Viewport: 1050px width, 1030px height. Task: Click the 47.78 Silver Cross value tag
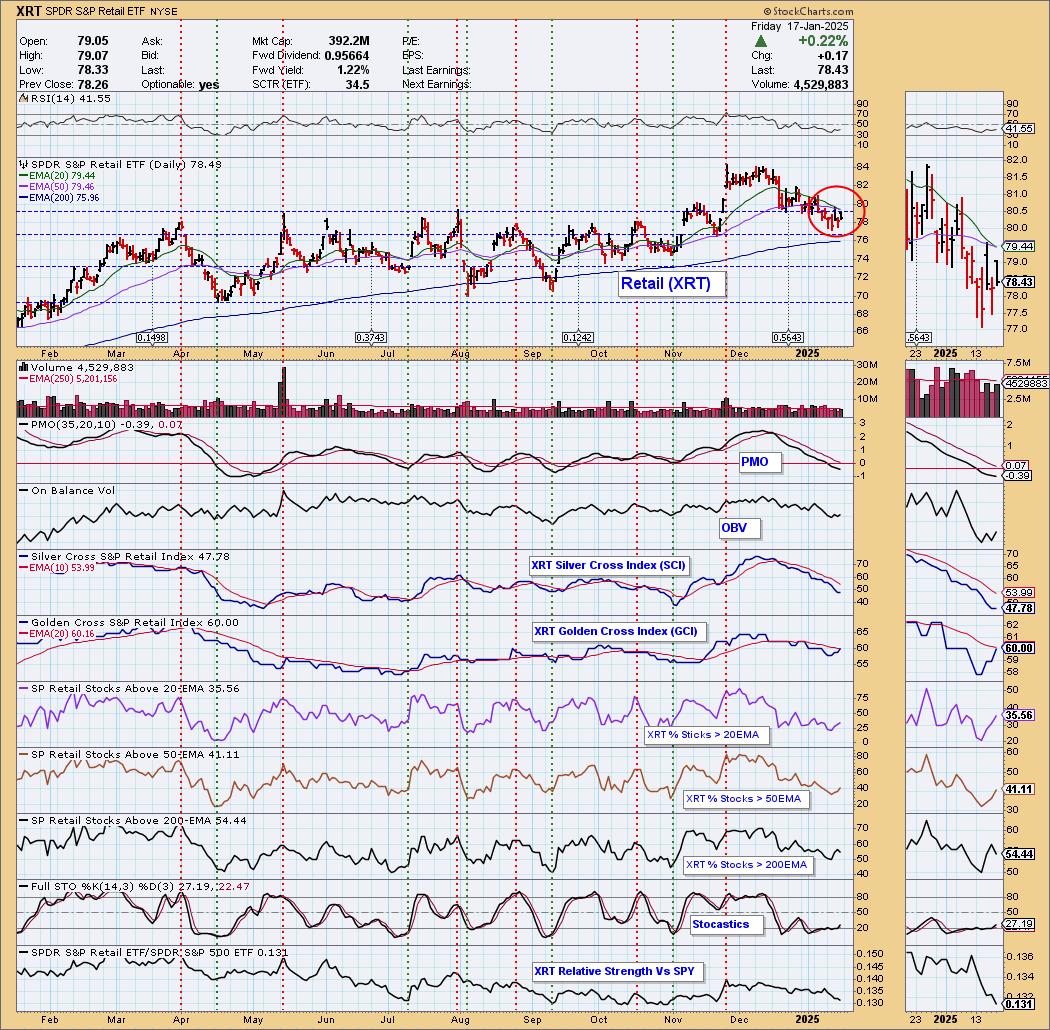(x=1021, y=608)
